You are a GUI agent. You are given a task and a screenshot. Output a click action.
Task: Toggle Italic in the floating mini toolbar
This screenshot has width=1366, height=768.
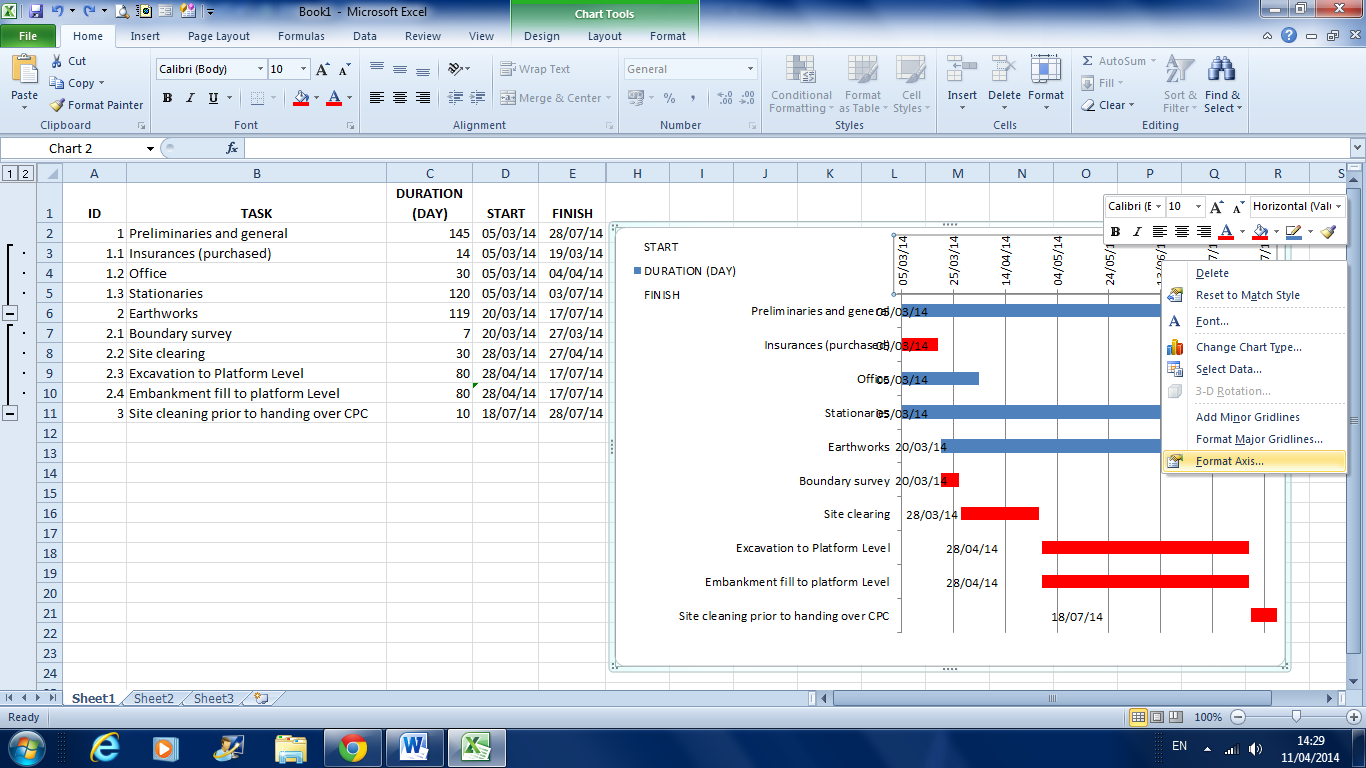click(x=1137, y=231)
